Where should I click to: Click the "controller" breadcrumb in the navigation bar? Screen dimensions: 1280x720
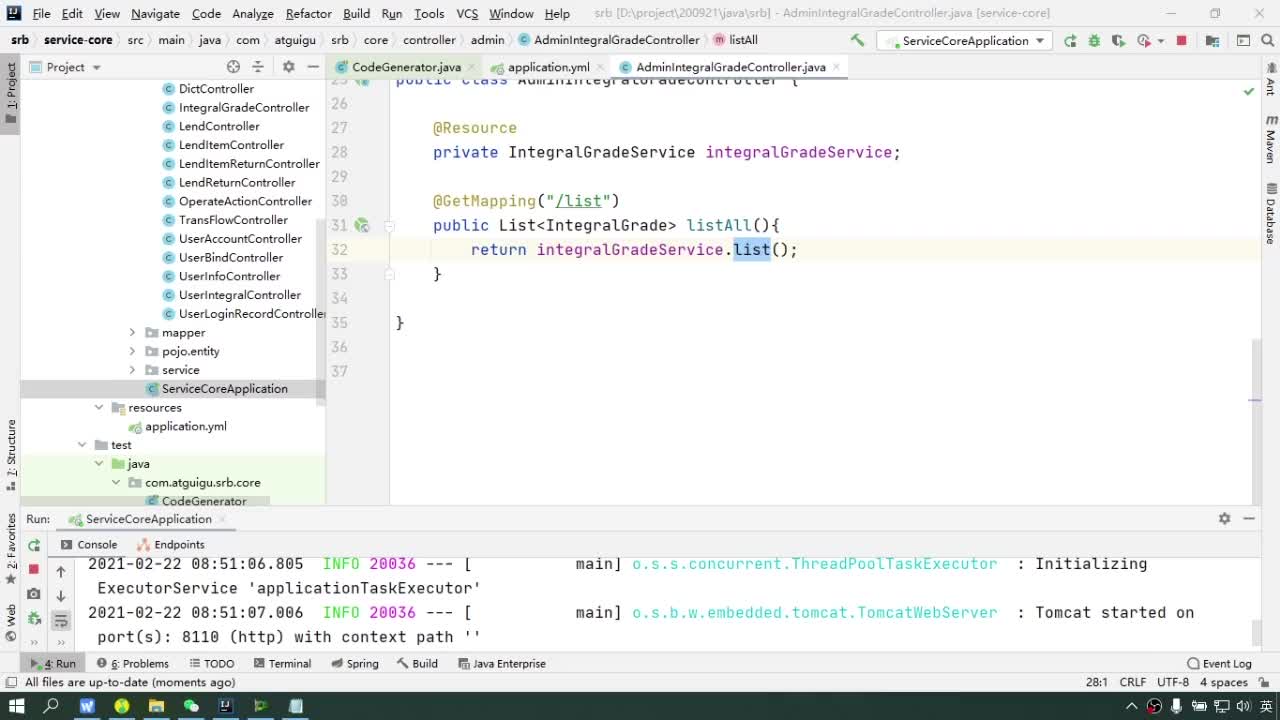point(429,40)
